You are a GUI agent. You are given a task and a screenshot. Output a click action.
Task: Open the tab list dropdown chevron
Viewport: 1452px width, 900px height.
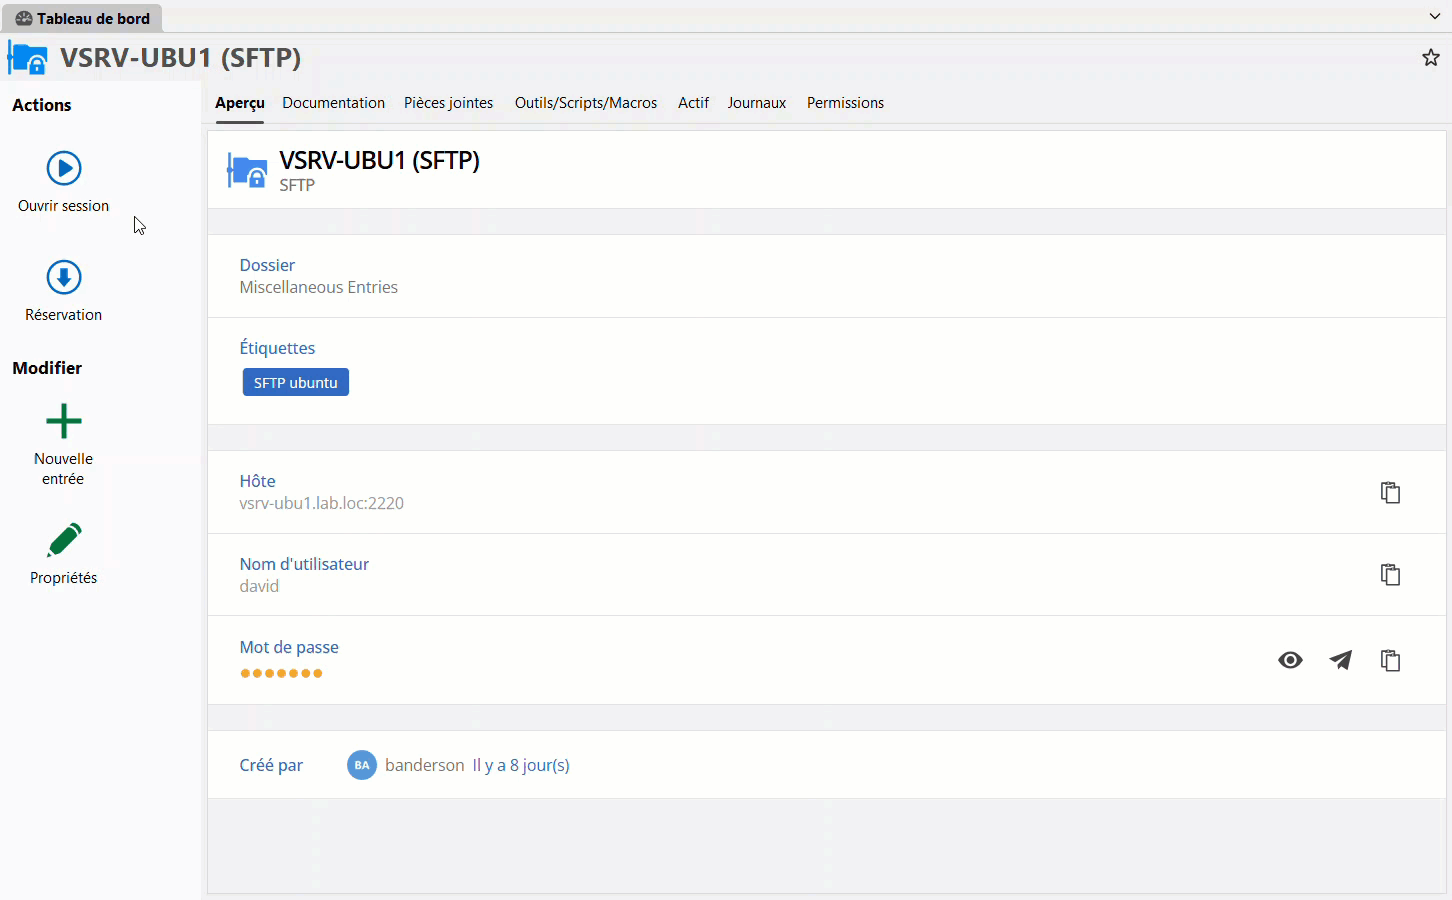(x=1436, y=16)
